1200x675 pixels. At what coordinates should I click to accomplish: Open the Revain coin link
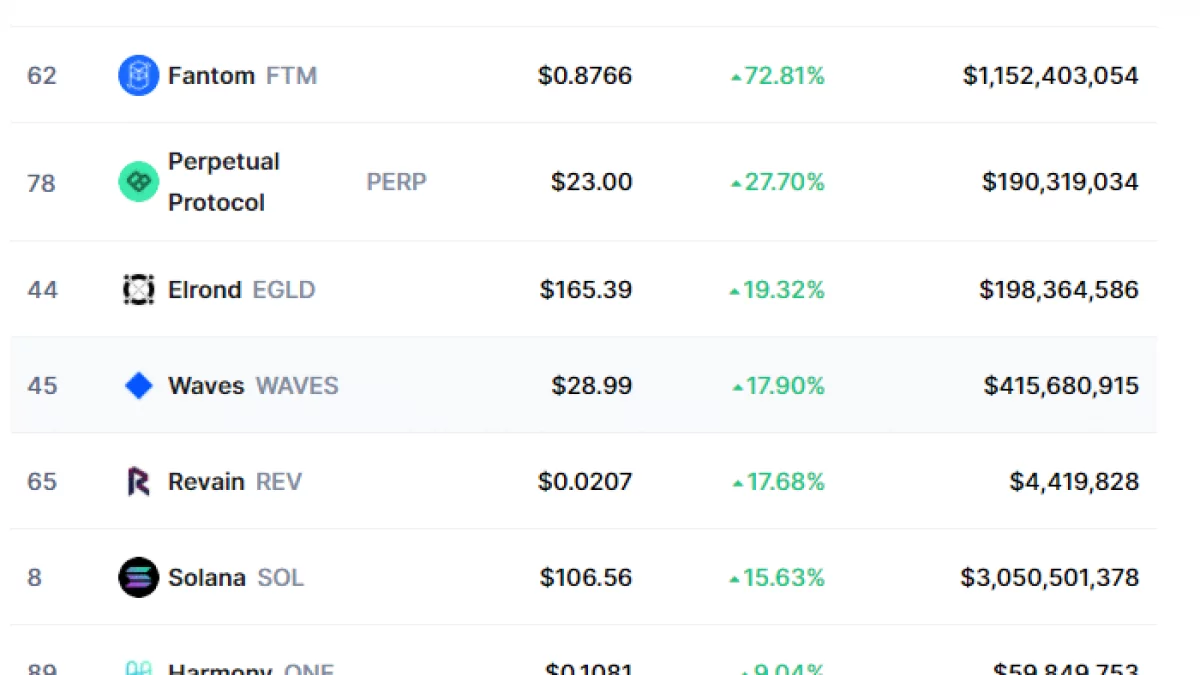click(x=206, y=482)
